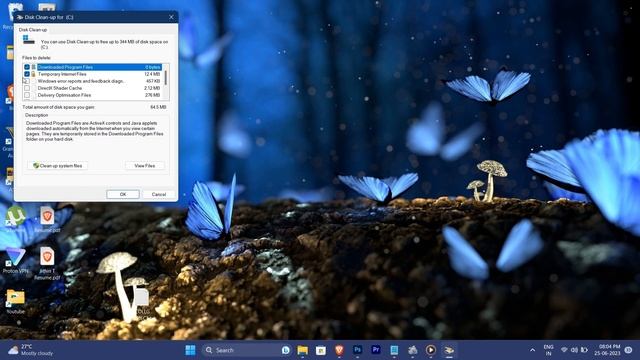Tick the Windows error reports checkbox
Screen dimensions: 640x360
point(27,81)
